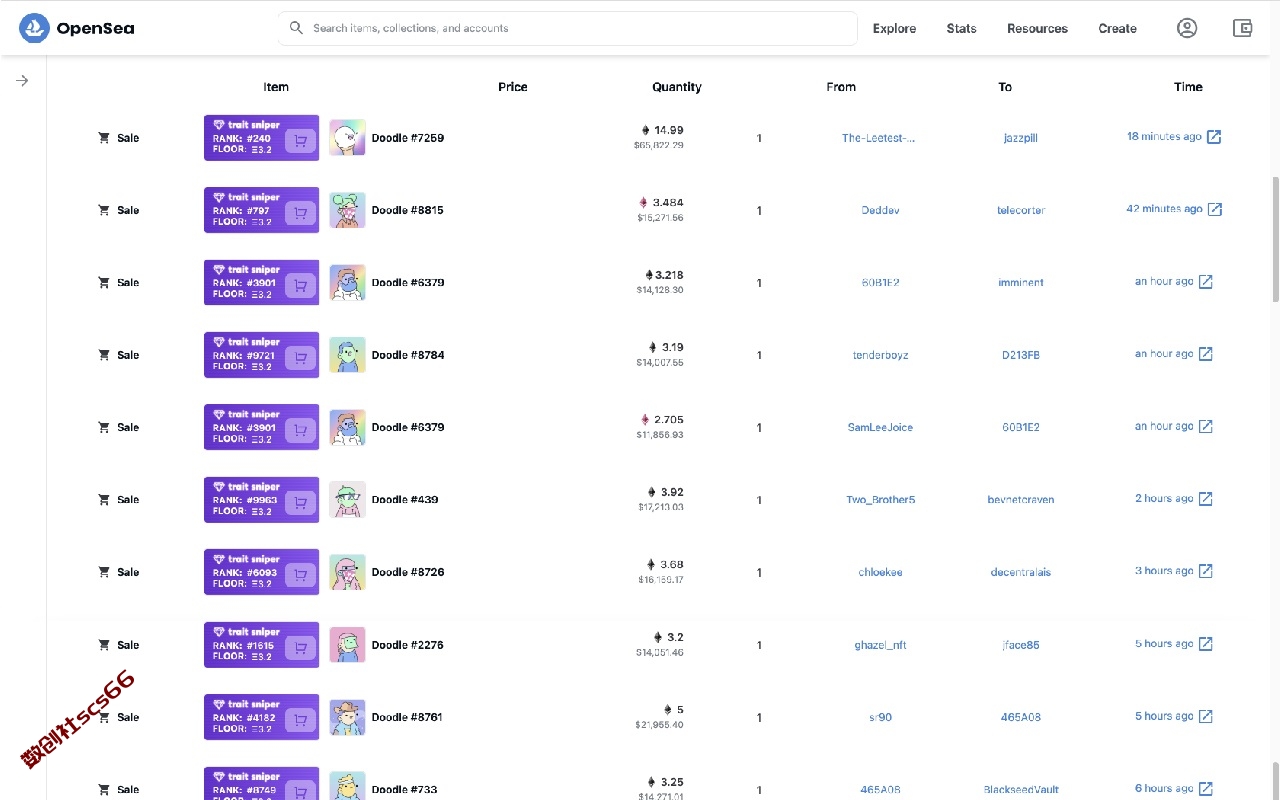Open the Doodle #733 item name
1280x800 pixels.
coord(404,790)
